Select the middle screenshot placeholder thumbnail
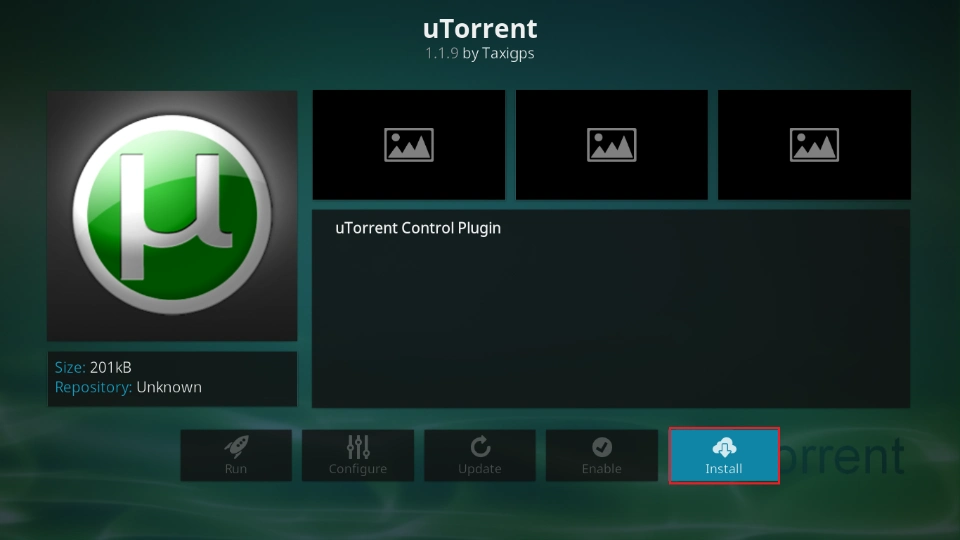The image size is (960, 540). tap(612, 144)
